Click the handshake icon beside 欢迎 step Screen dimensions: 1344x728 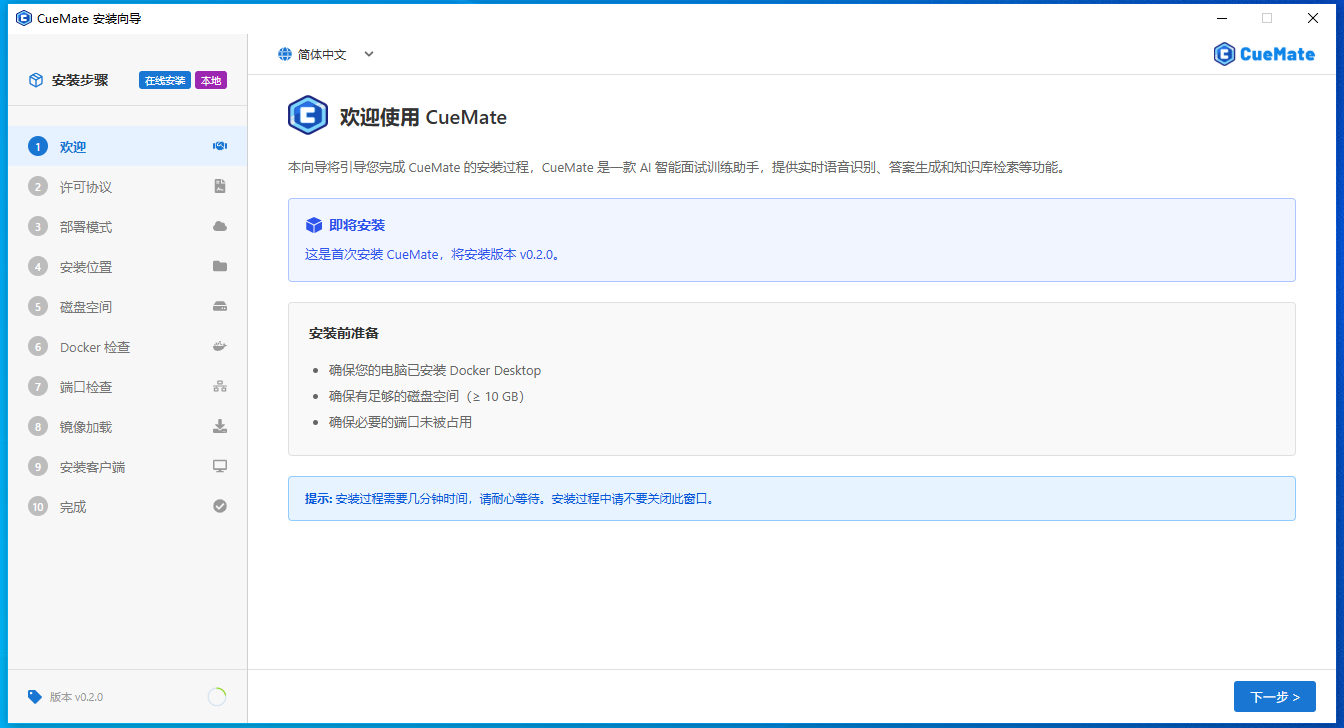pyautogui.click(x=220, y=146)
